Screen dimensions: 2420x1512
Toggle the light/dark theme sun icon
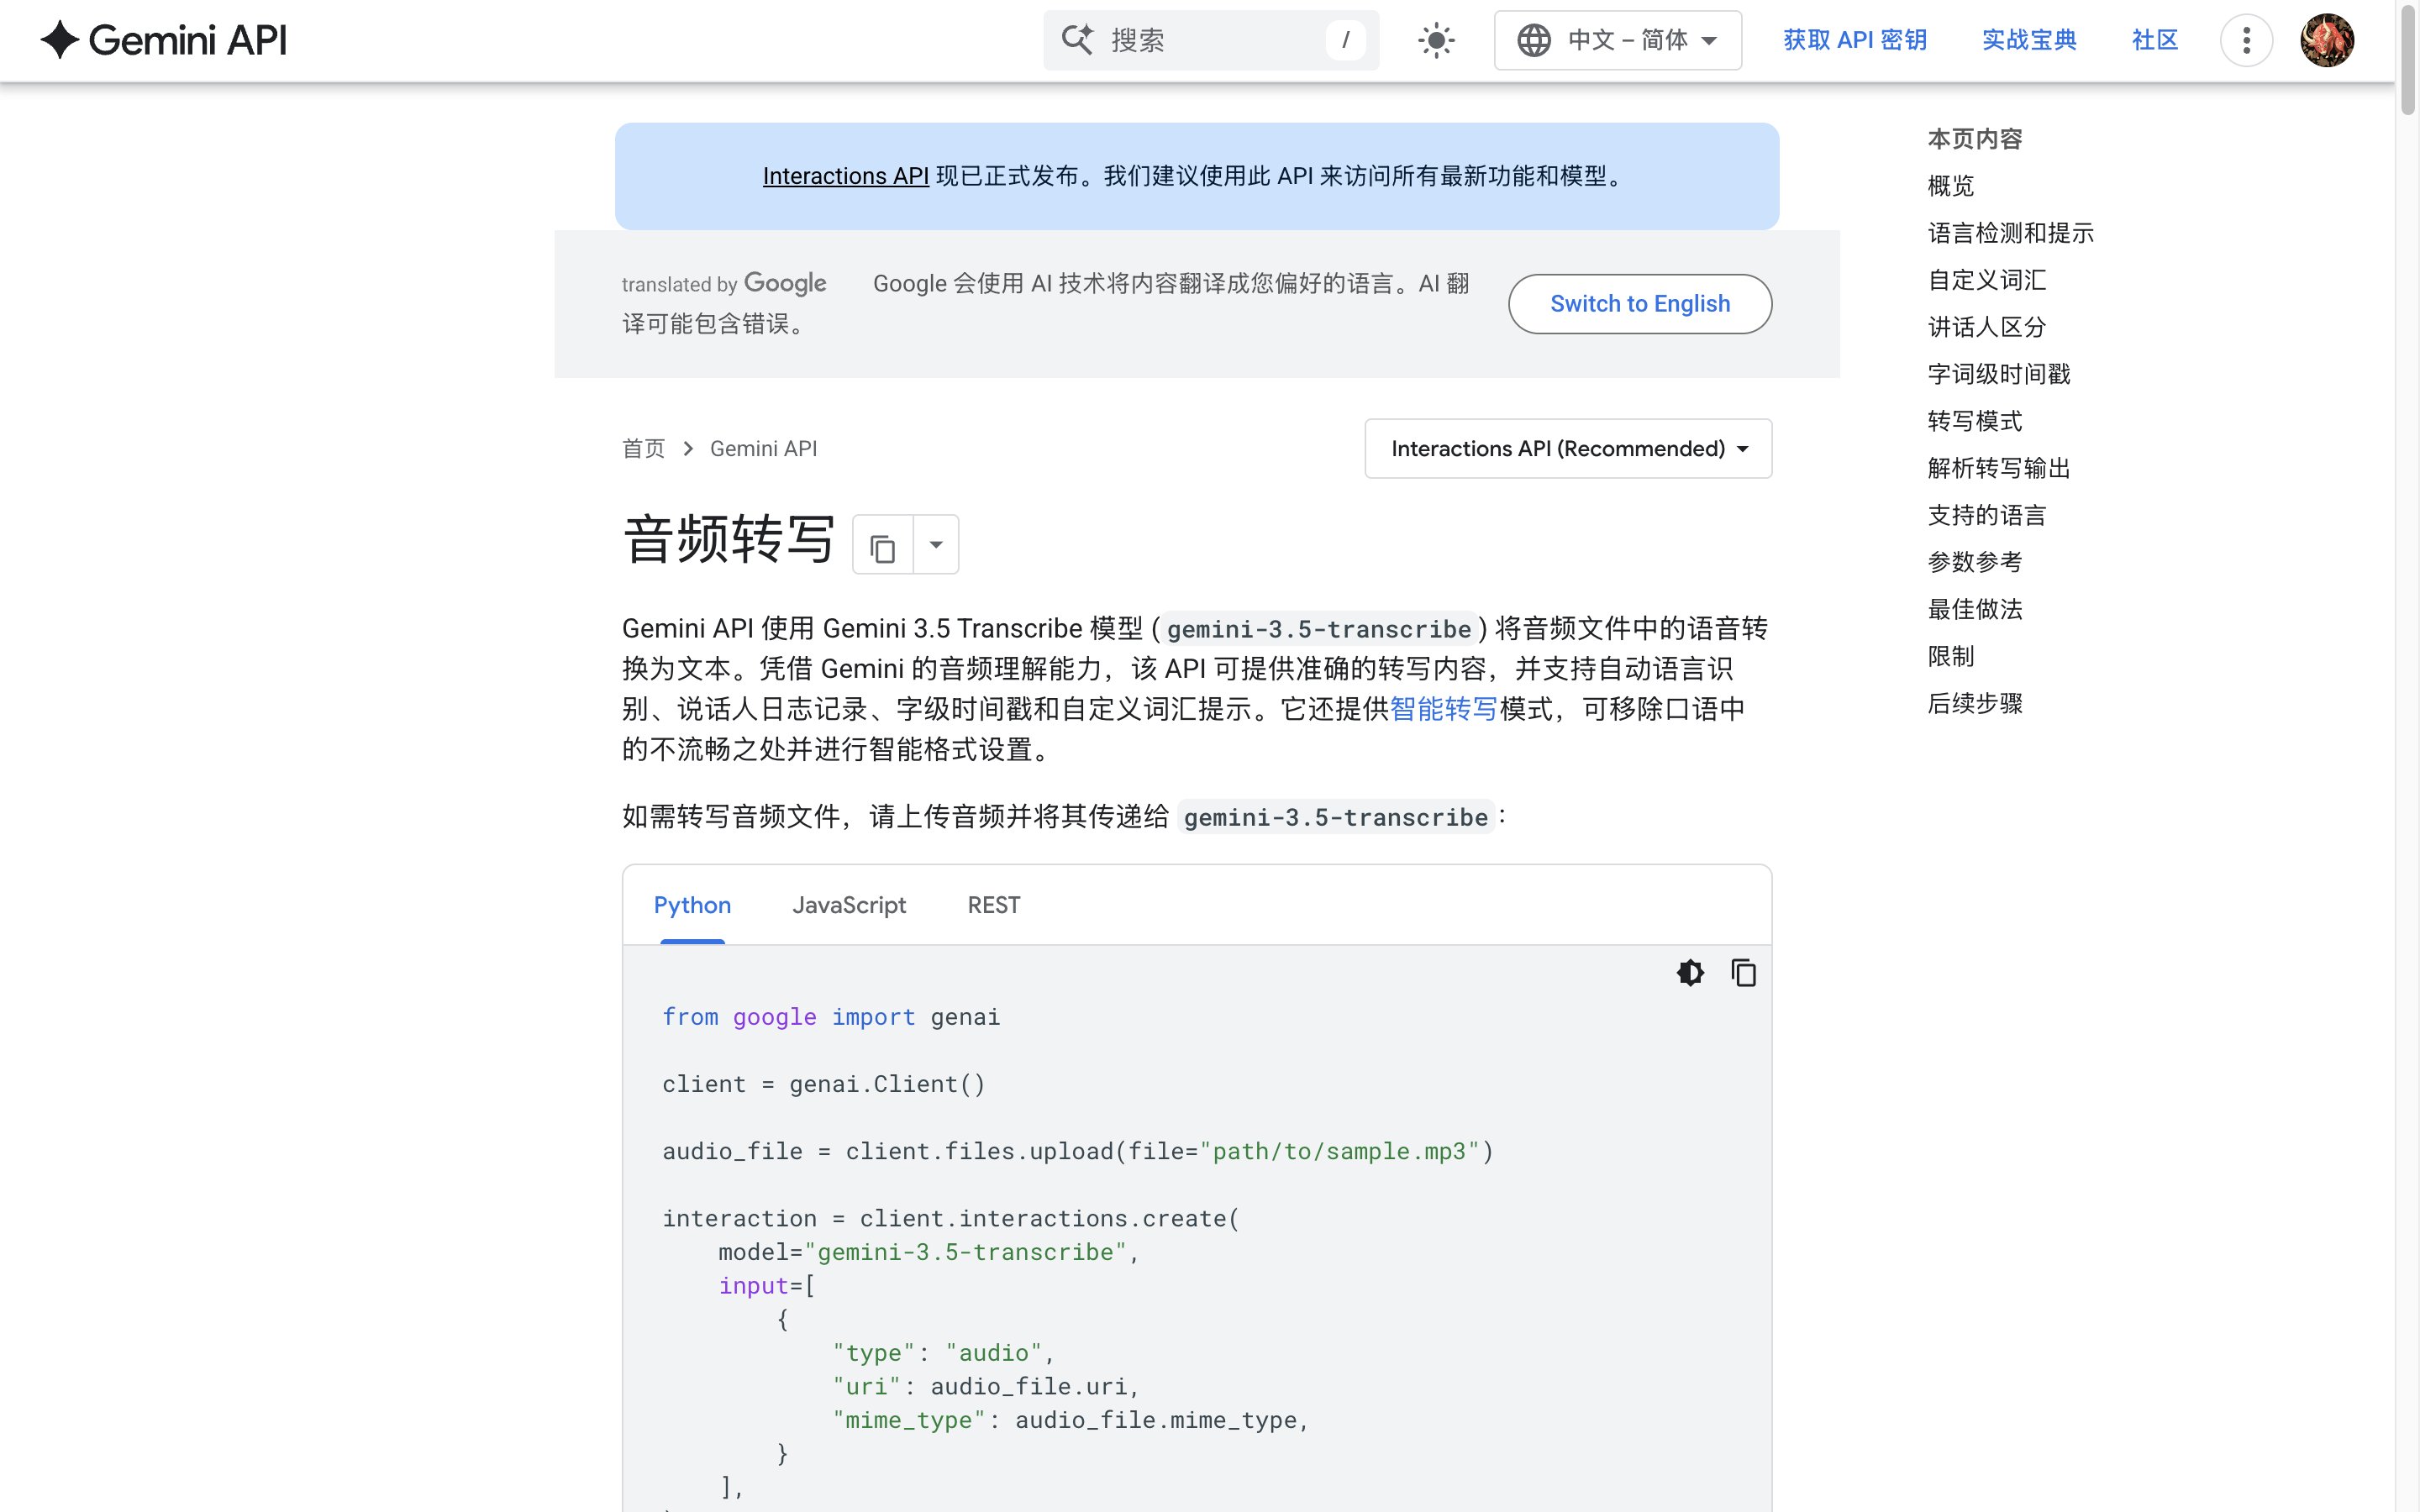click(1436, 40)
